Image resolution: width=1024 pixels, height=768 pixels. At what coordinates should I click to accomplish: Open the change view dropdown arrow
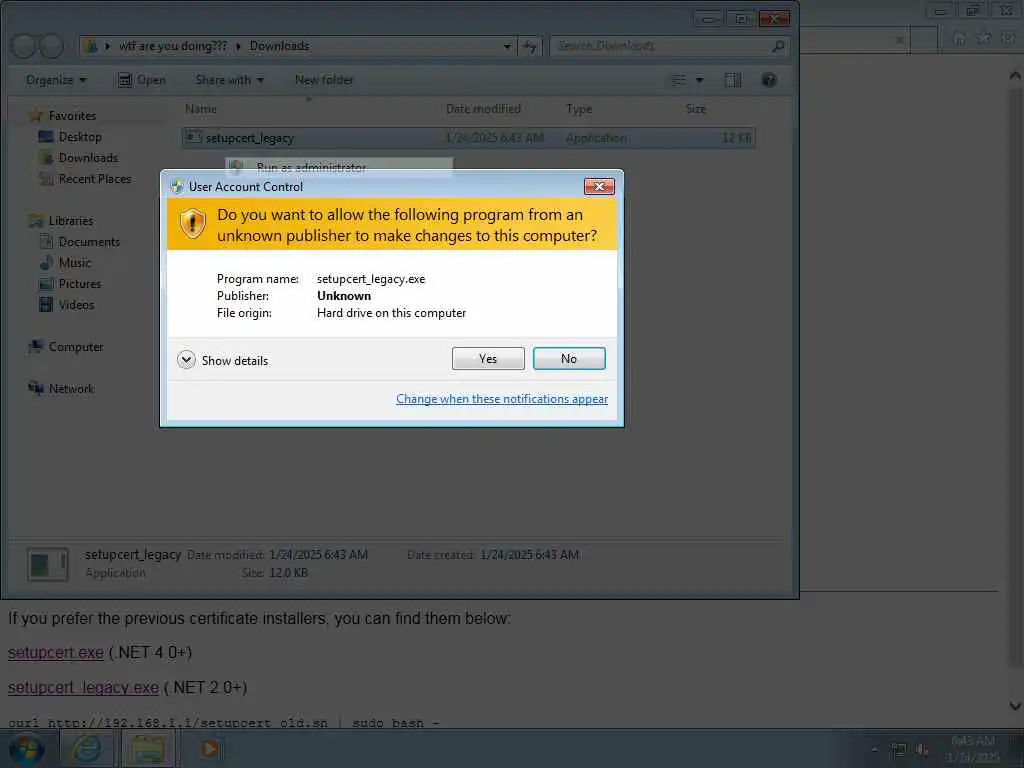pyautogui.click(x=699, y=80)
